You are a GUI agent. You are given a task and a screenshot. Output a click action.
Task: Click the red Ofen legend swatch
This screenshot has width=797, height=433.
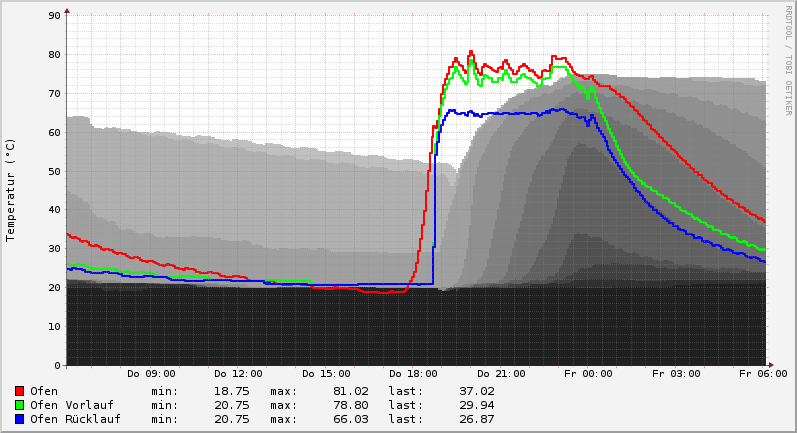pos(19,391)
